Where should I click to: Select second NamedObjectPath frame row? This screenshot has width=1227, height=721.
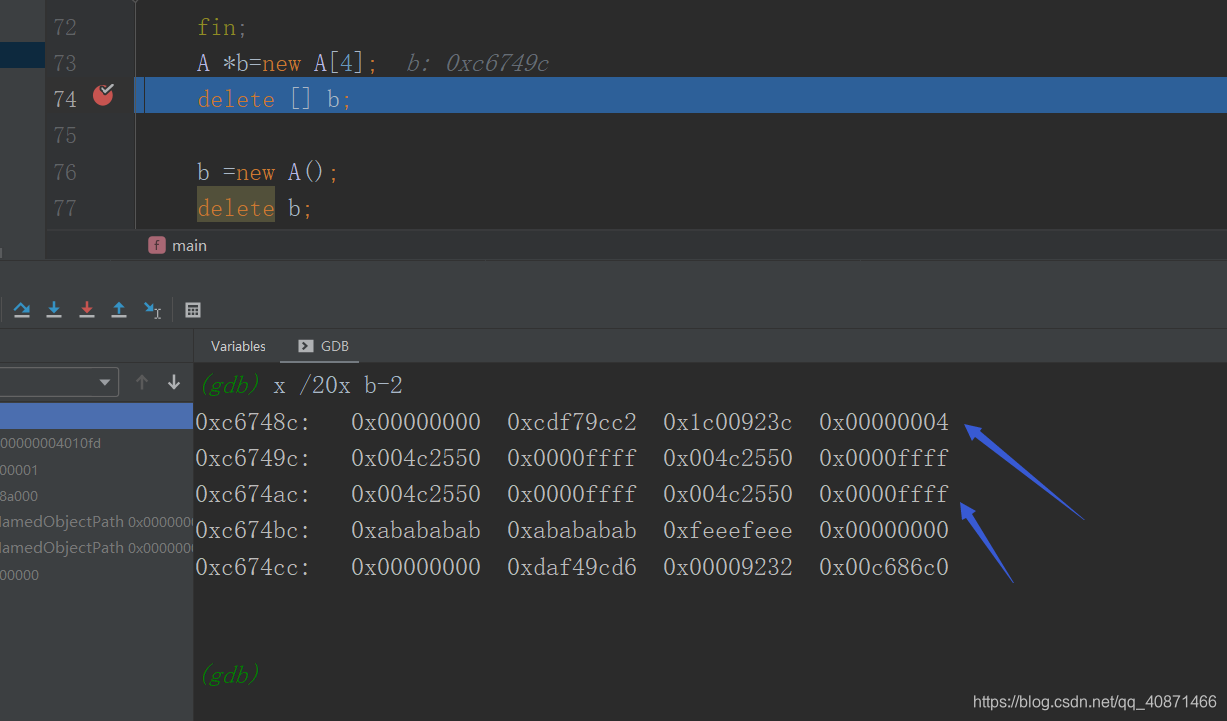96,548
